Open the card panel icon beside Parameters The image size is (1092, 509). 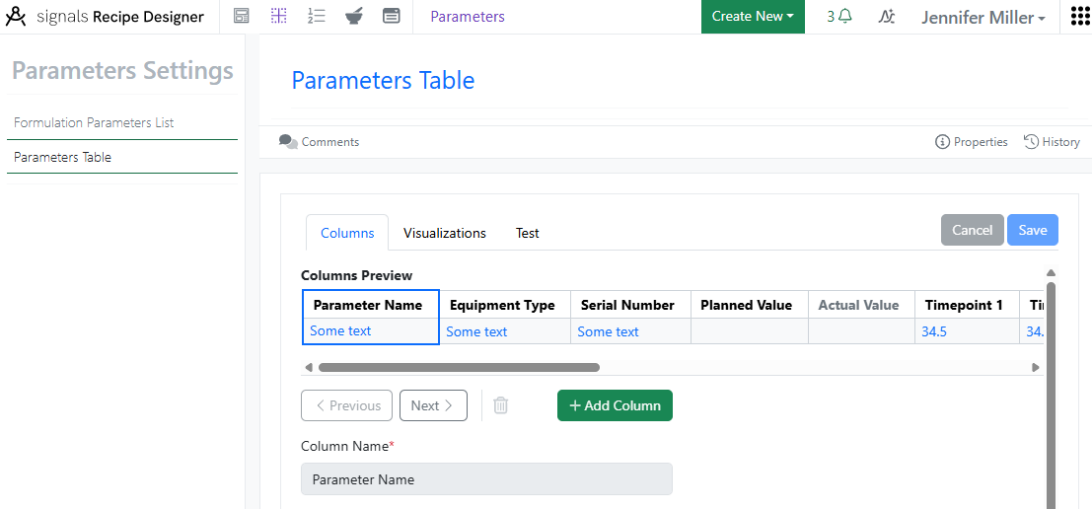[x=391, y=16]
